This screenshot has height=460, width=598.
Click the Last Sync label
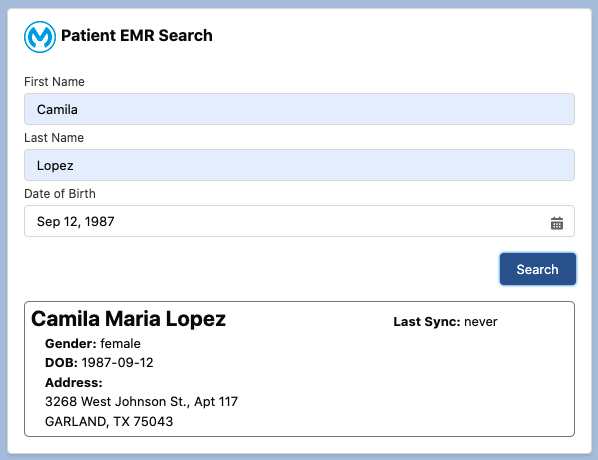pos(427,322)
